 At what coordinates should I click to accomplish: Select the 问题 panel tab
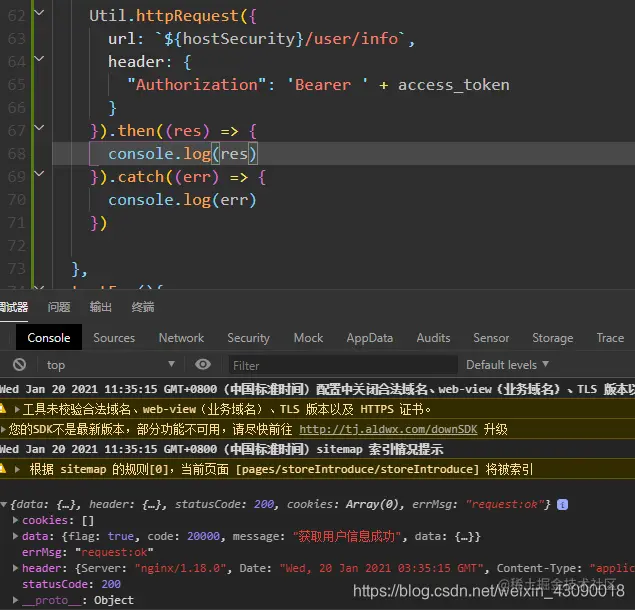[x=59, y=307]
